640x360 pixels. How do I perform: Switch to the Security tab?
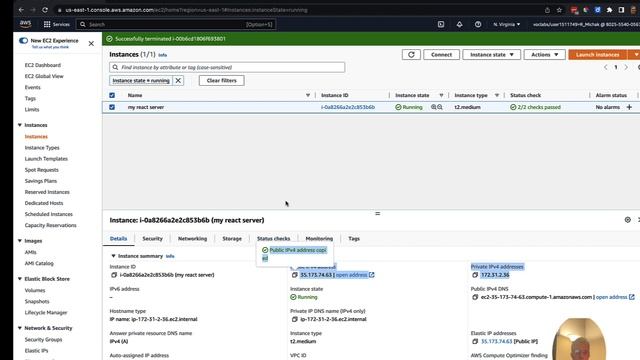152,238
